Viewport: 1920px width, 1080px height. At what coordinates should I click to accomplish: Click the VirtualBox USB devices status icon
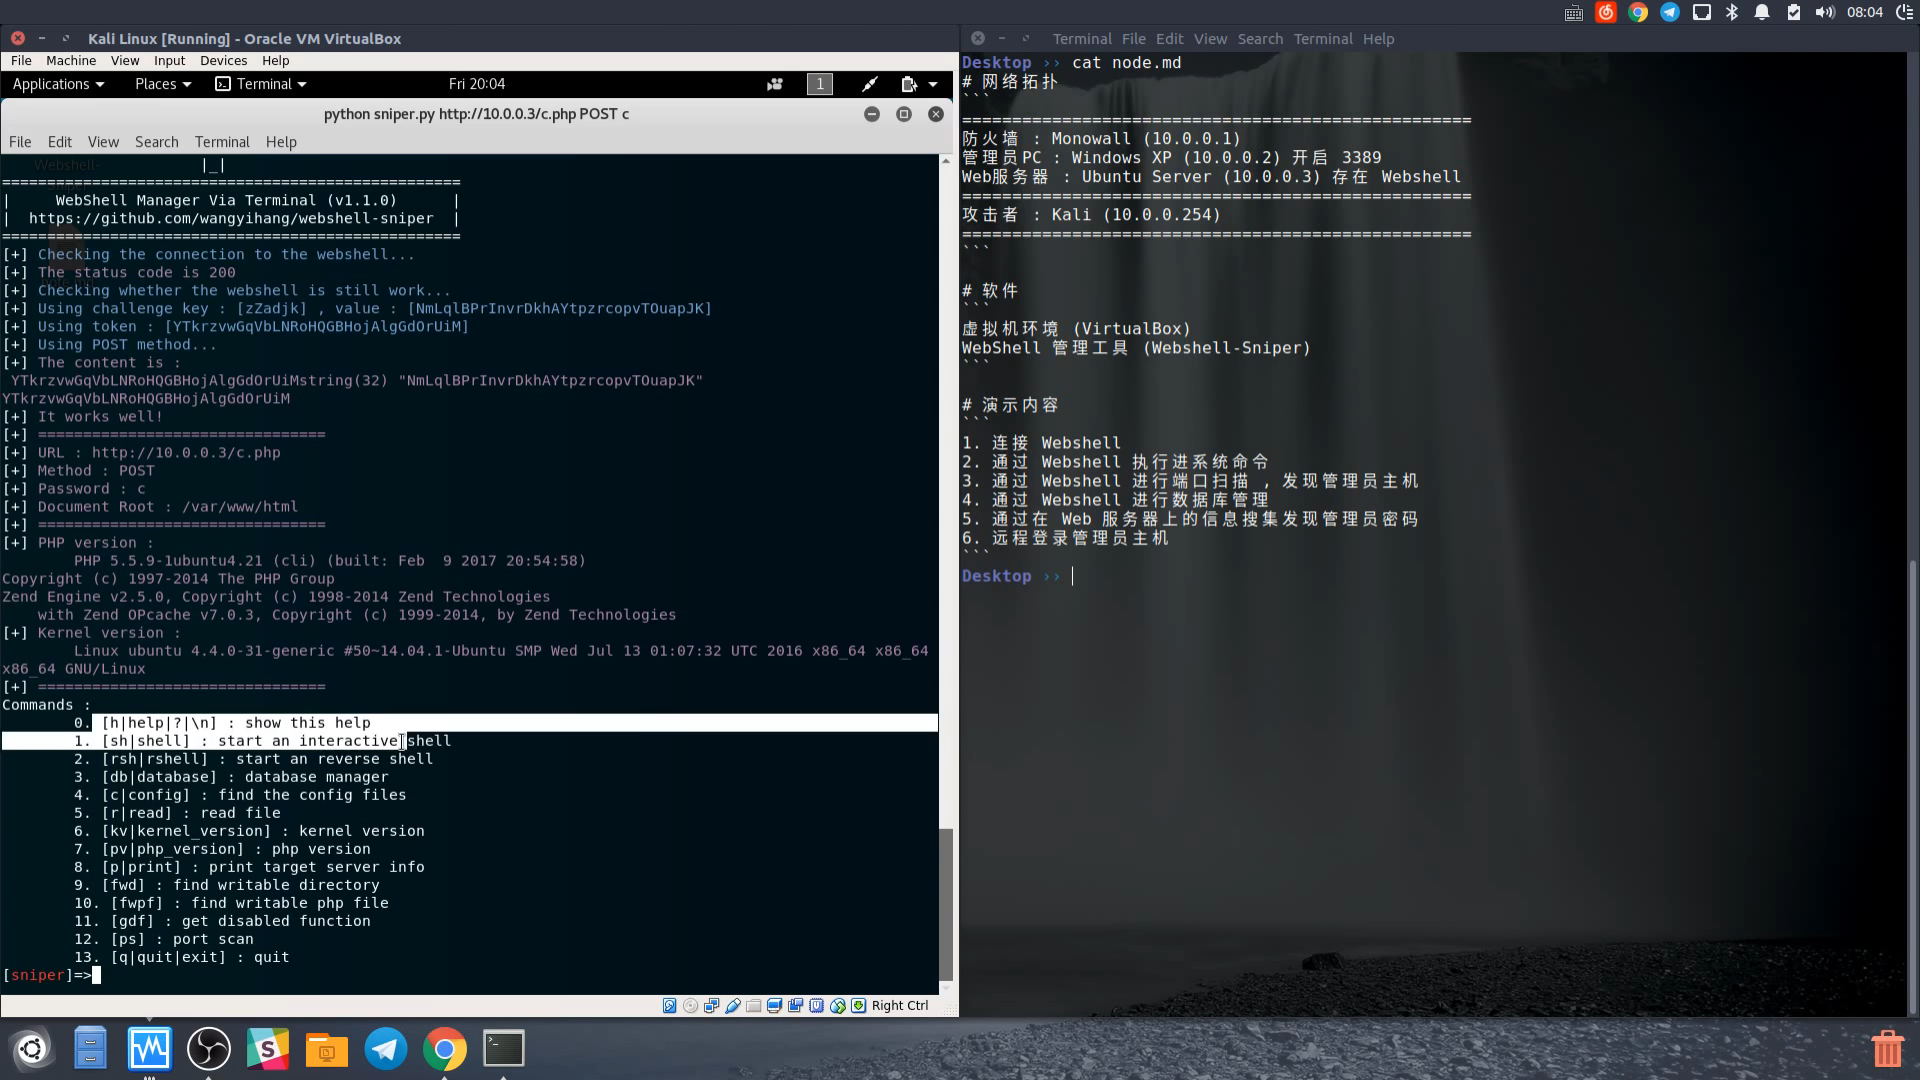[x=733, y=1006]
